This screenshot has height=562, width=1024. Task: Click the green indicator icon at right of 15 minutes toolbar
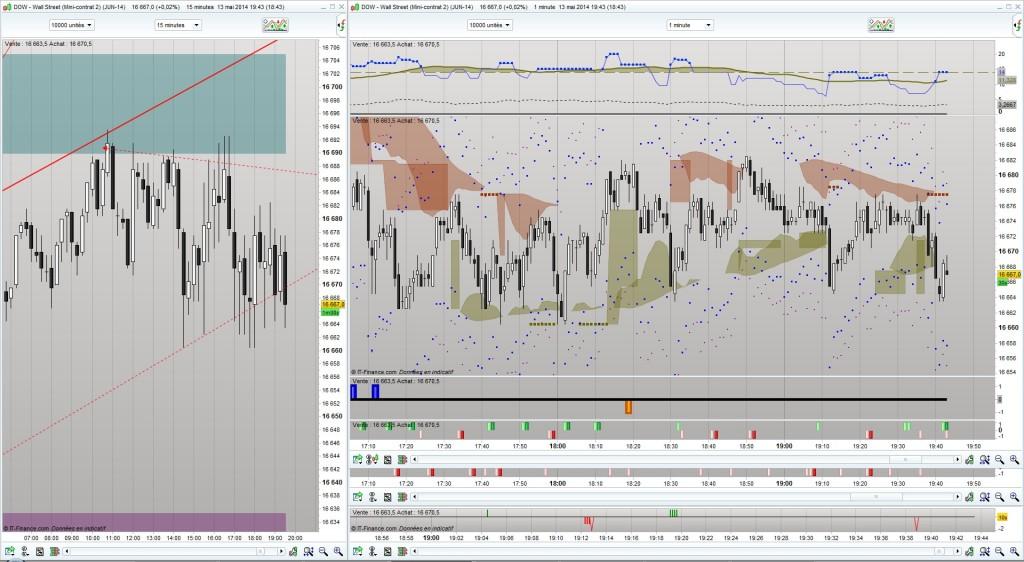(x=293, y=552)
